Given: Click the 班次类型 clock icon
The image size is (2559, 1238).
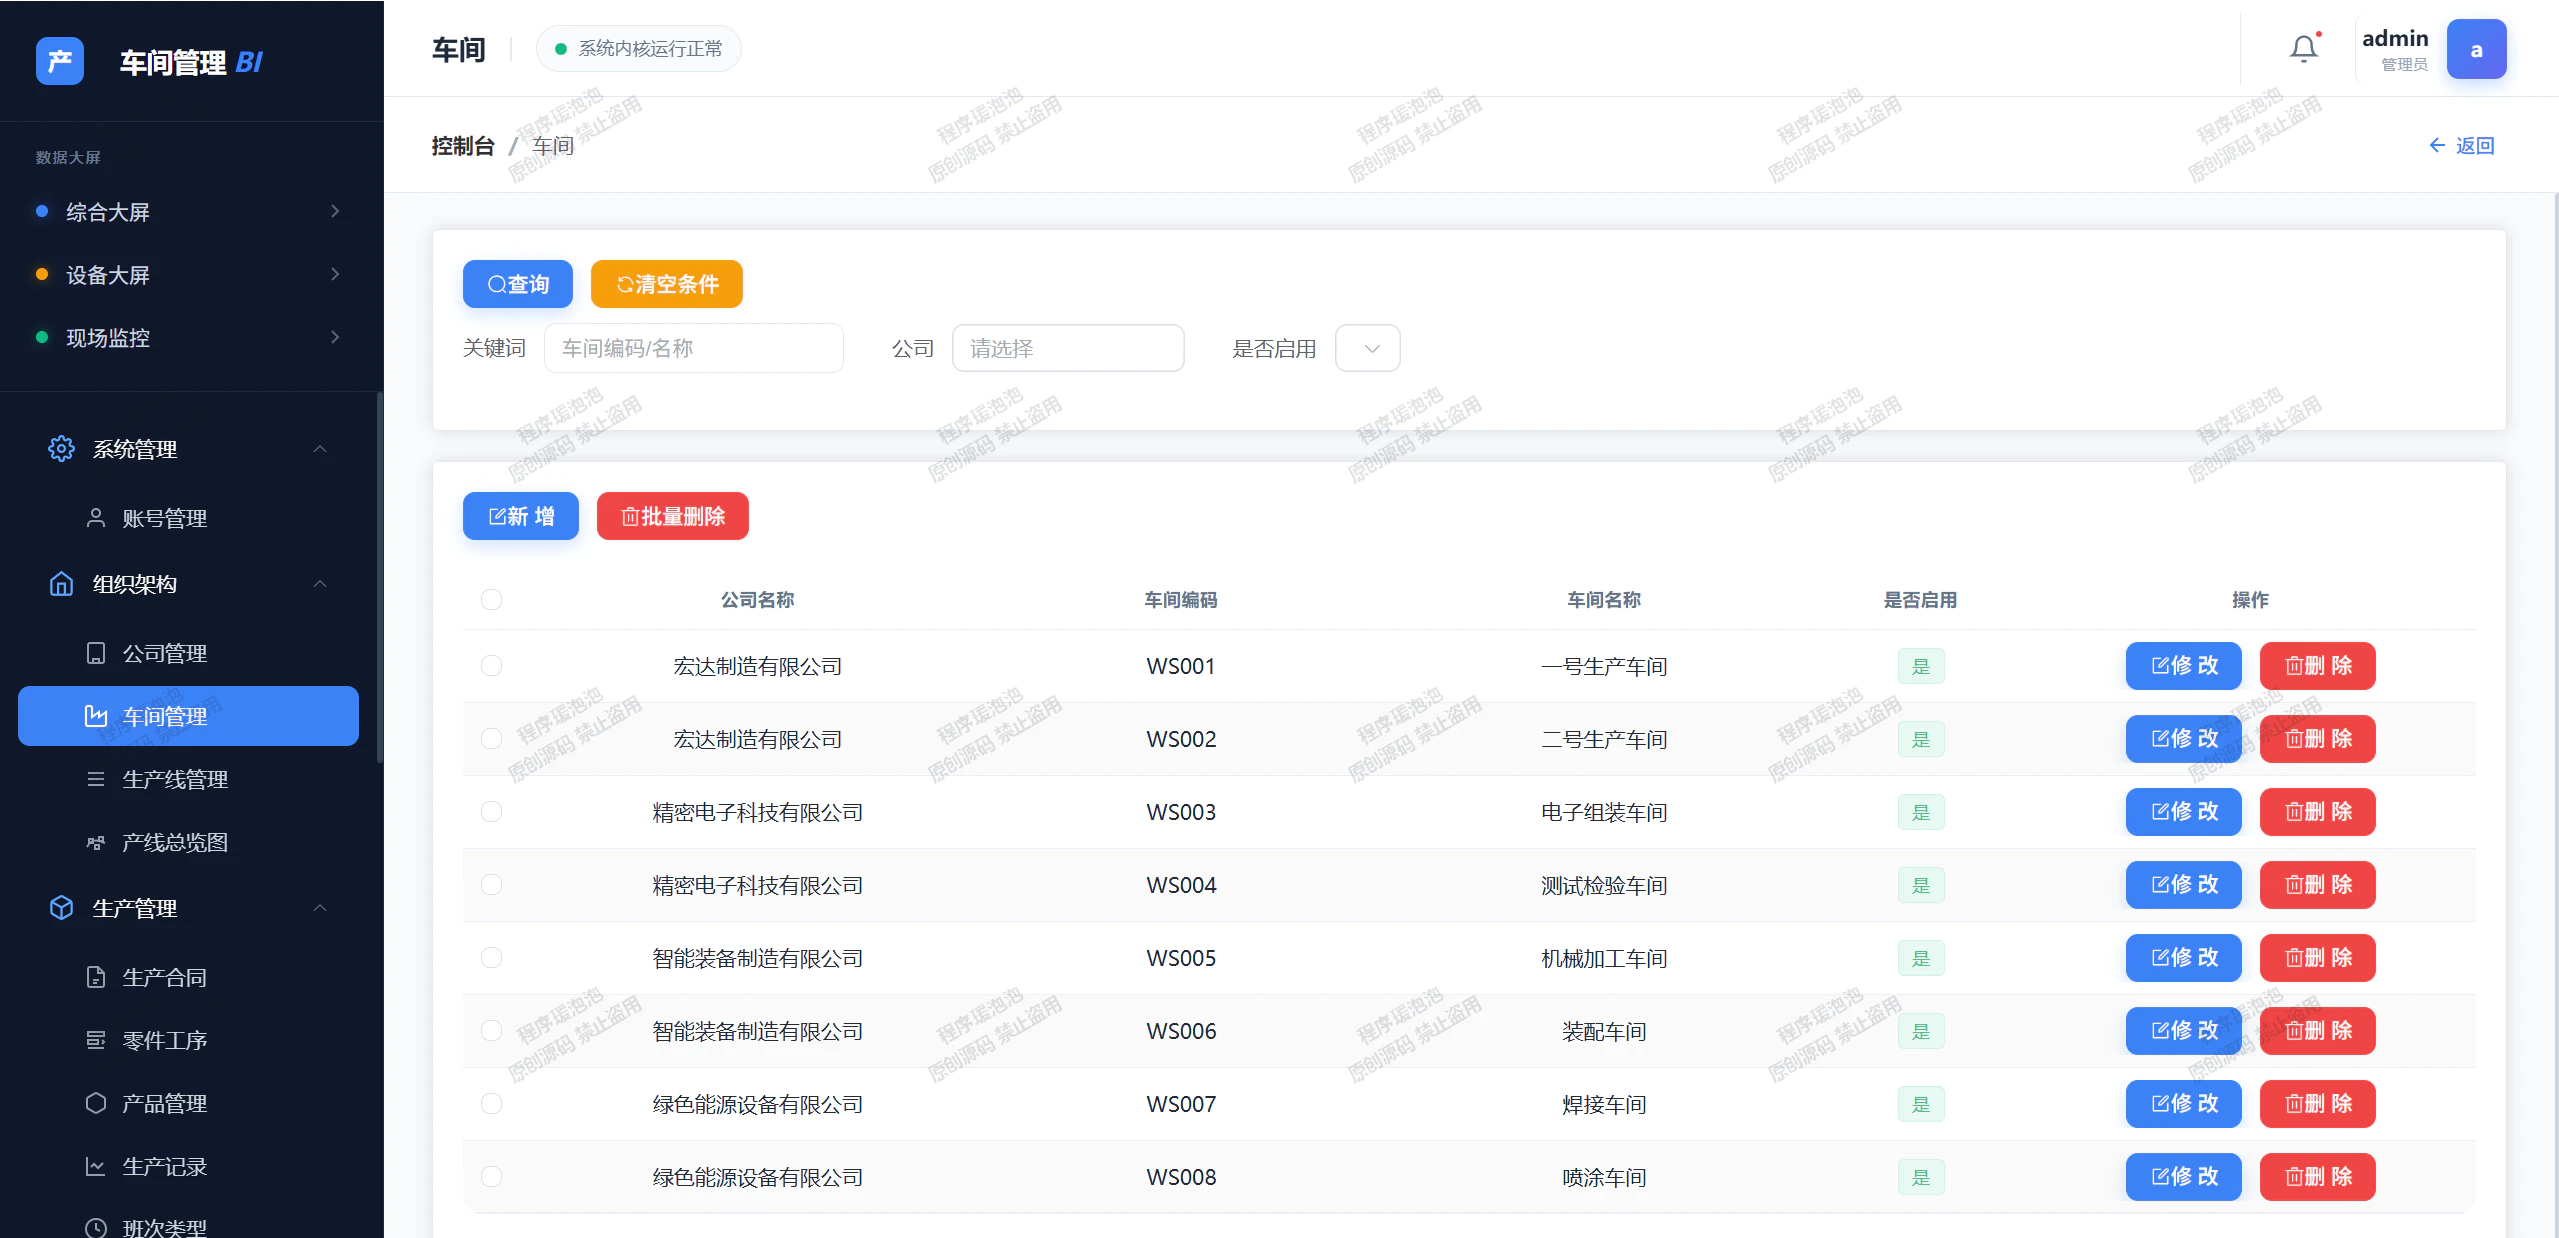Looking at the screenshot, I should pos(96,1228).
